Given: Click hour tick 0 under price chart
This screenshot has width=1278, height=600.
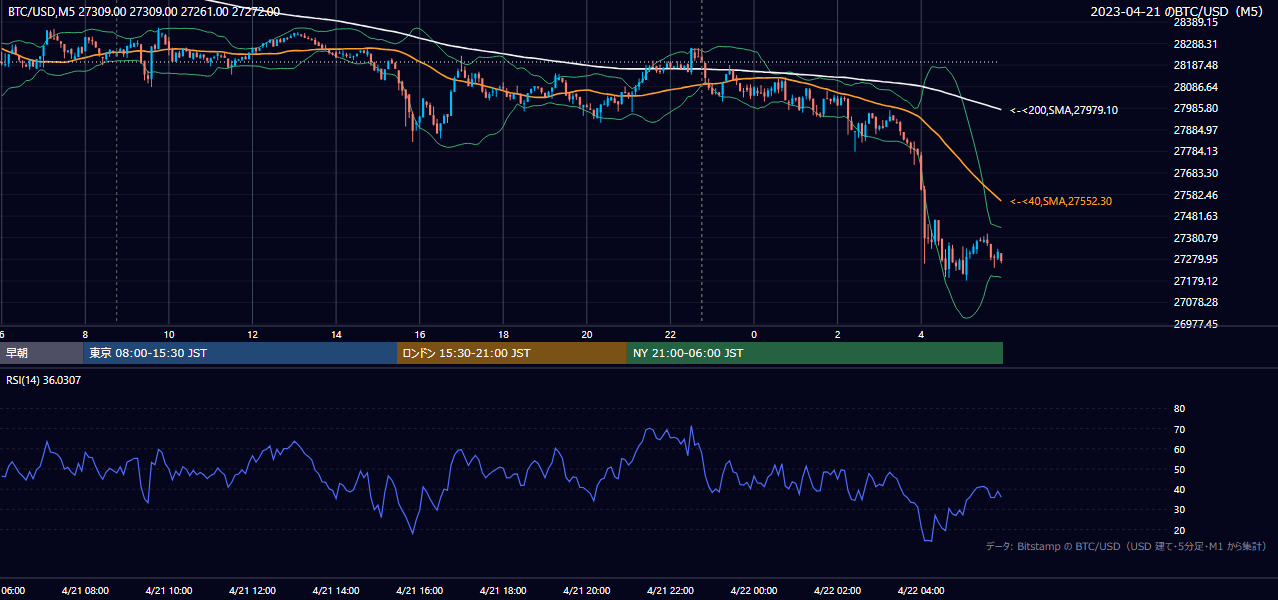Looking at the screenshot, I should coord(754,334).
